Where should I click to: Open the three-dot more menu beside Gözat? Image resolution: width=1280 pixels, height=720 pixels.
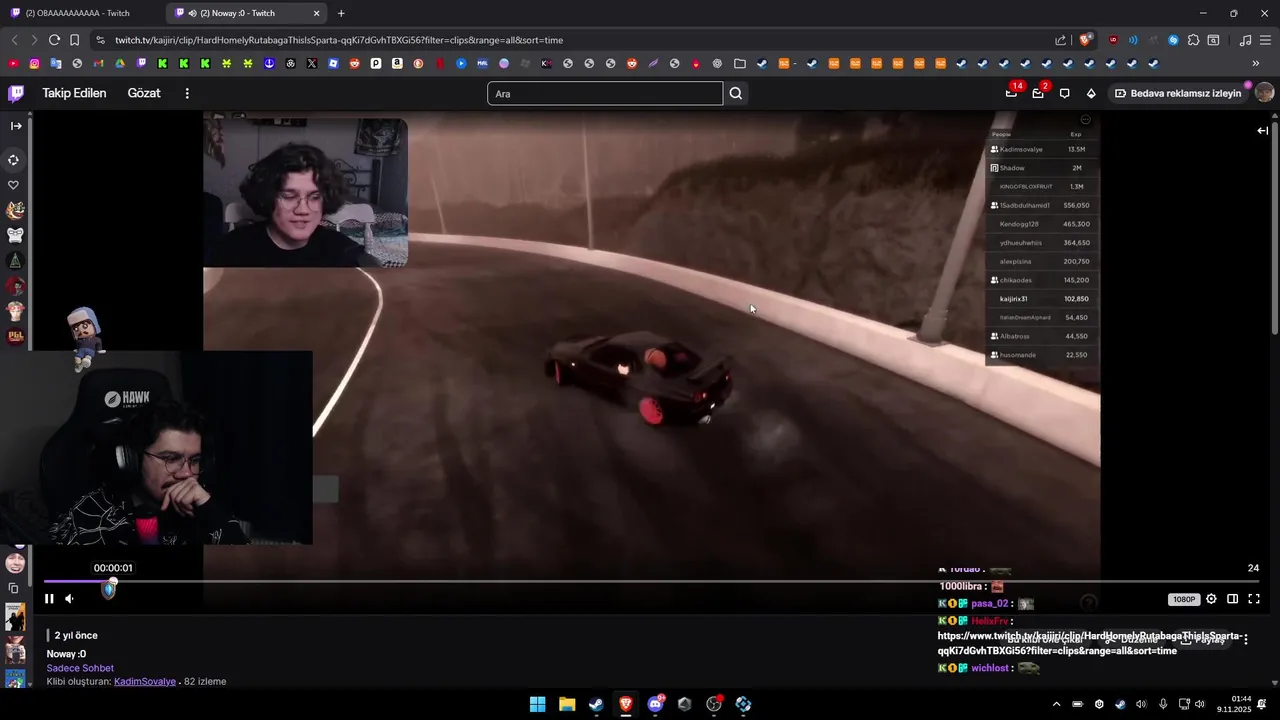pos(187,93)
